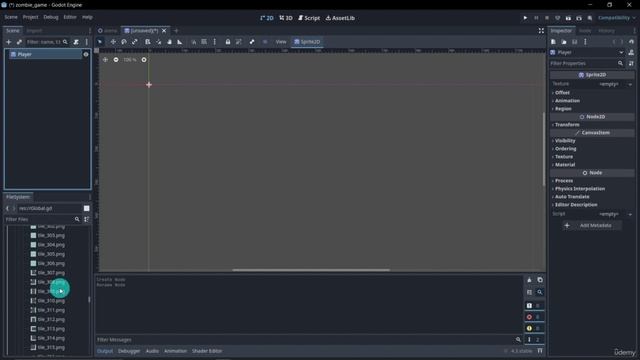Switch to the 2D workspace
The width and height of the screenshot is (640, 360).
pos(267,18)
